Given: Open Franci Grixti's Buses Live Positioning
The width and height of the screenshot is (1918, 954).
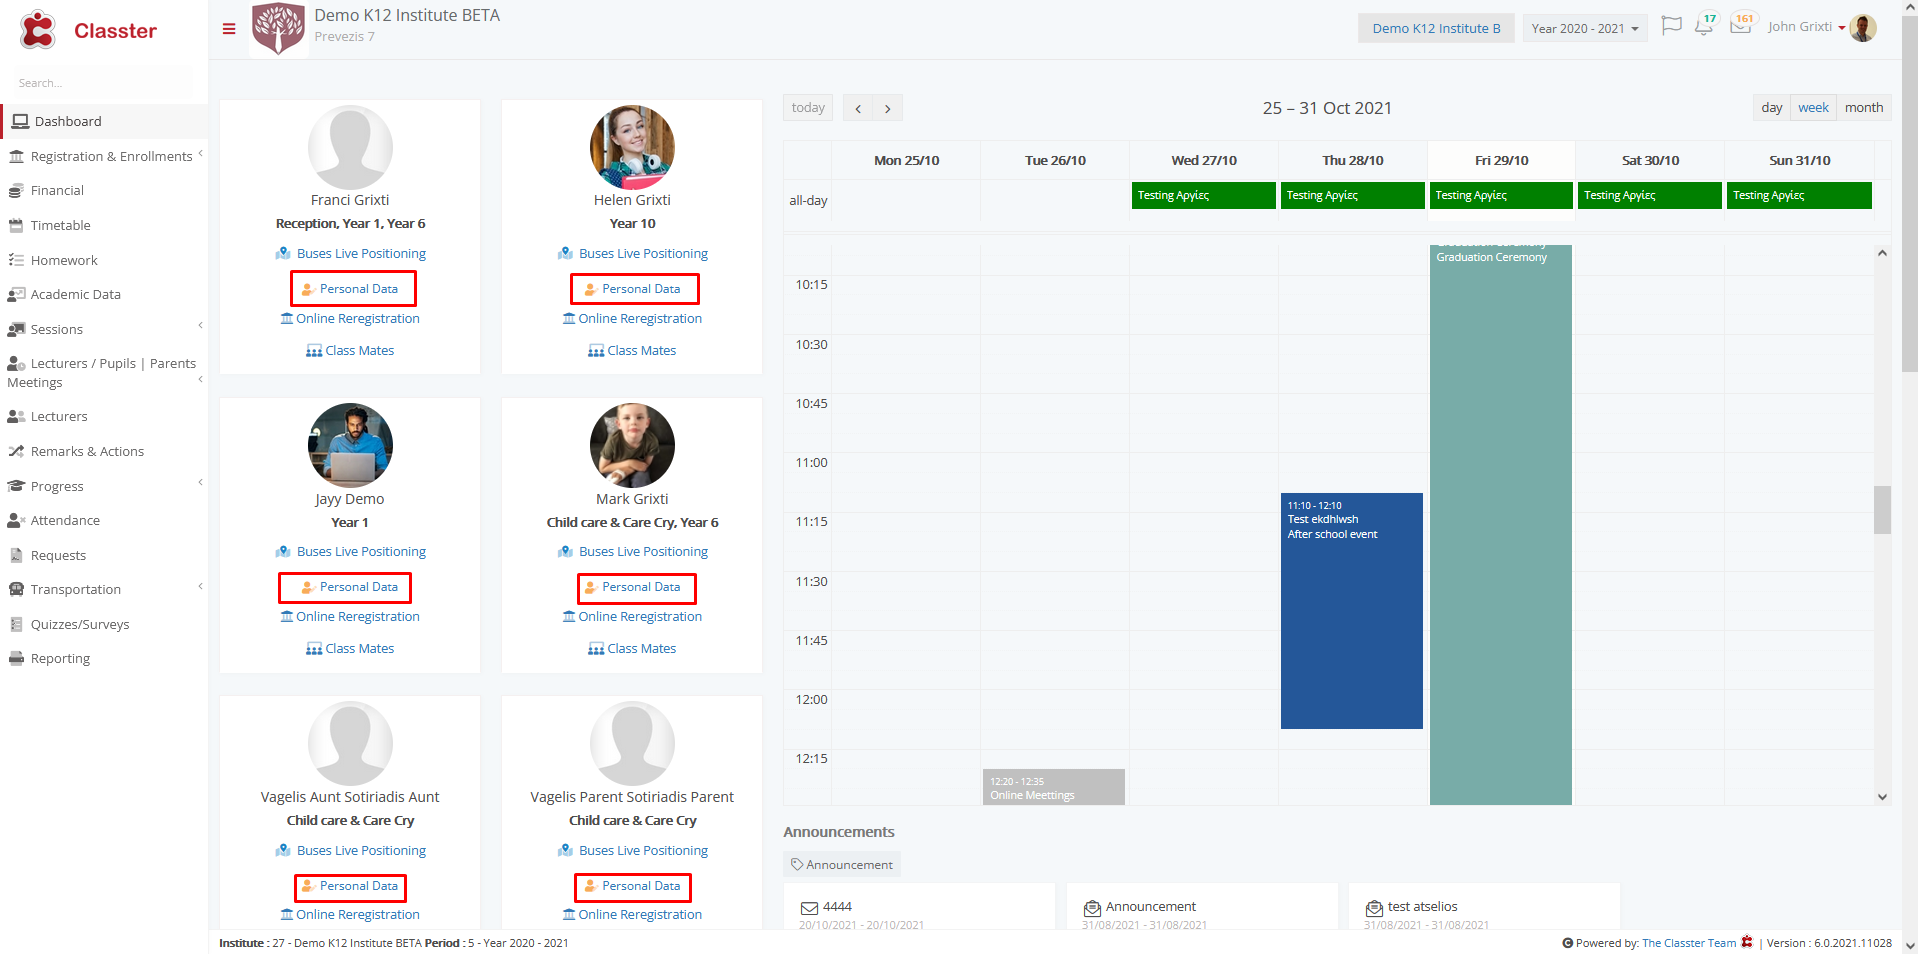Looking at the screenshot, I should coord(351,254).
